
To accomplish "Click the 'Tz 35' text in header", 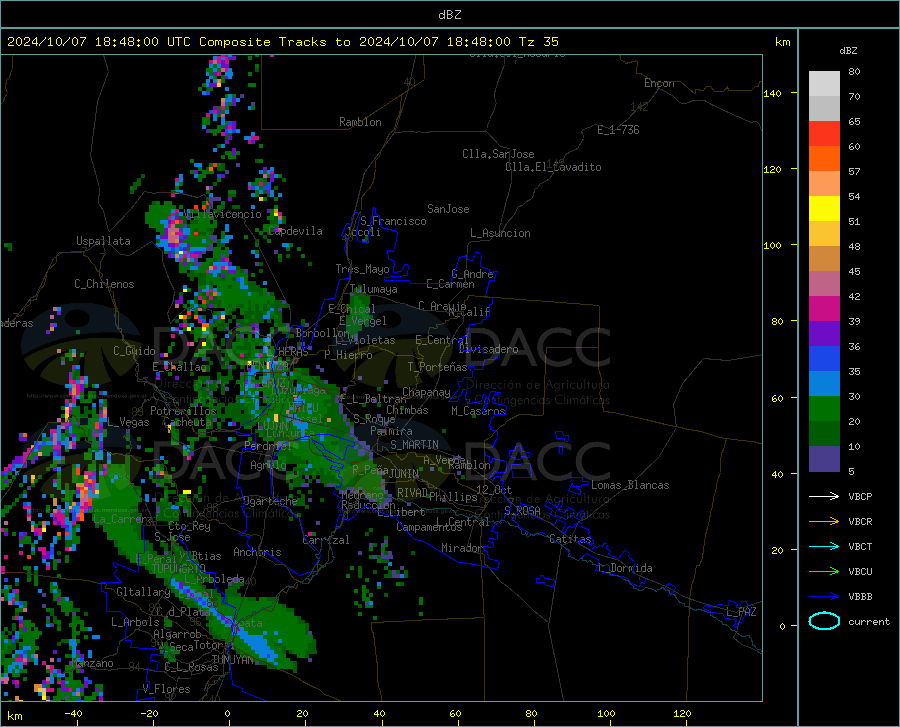I will (x=538, y=42).
